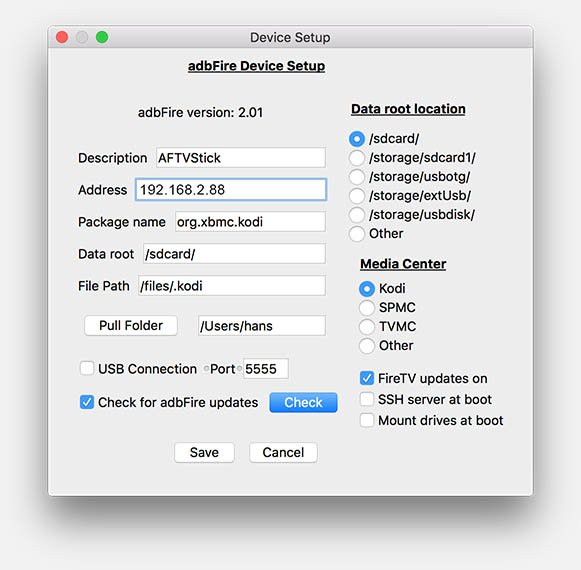
Task: Click the green zoom window button
Action: click(x=102, y=37)
